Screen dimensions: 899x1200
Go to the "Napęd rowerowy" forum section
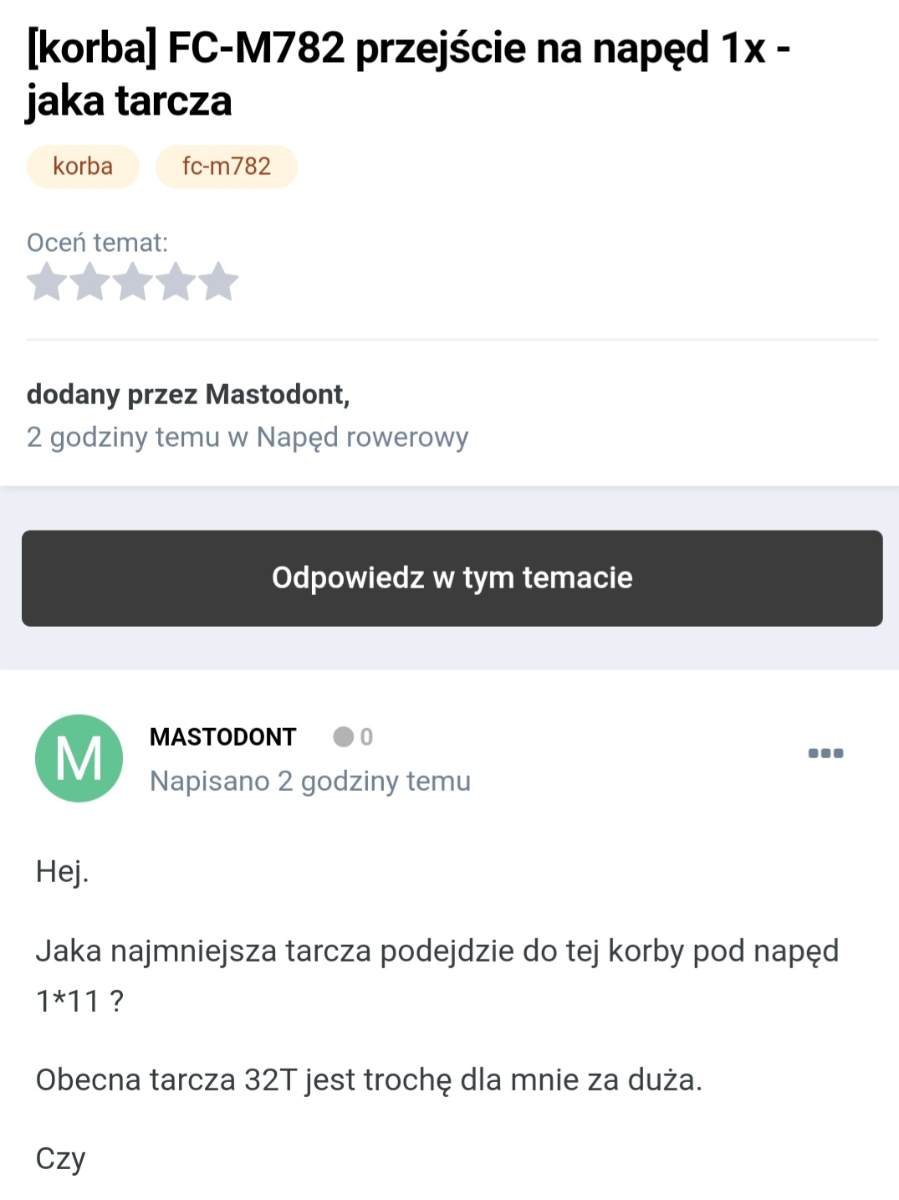coord(362,437)
